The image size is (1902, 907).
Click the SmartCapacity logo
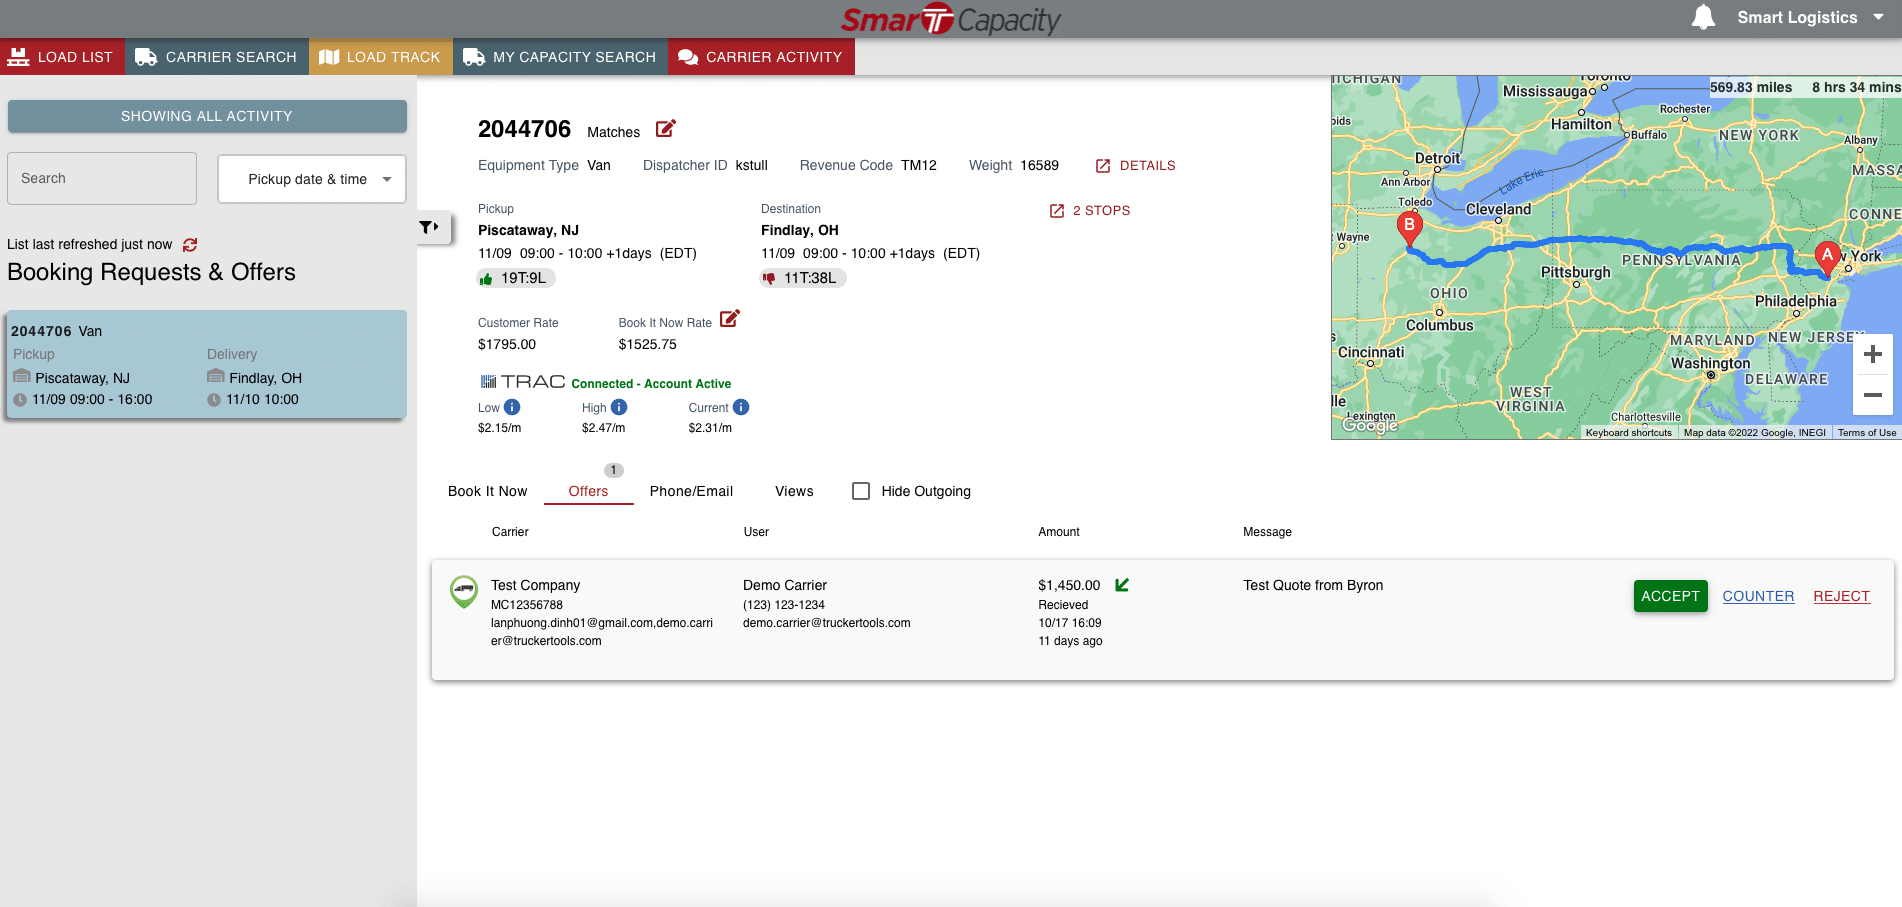click(950, 19)
